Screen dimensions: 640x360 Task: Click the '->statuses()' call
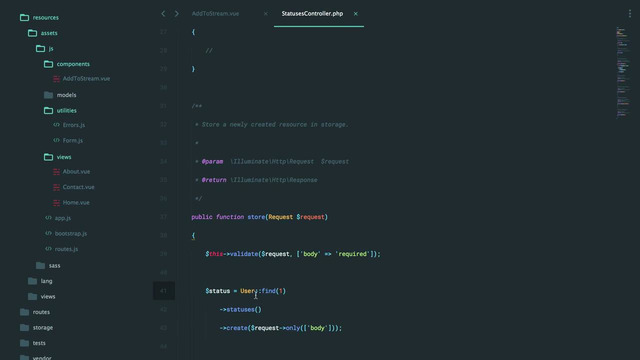[240, 309]
